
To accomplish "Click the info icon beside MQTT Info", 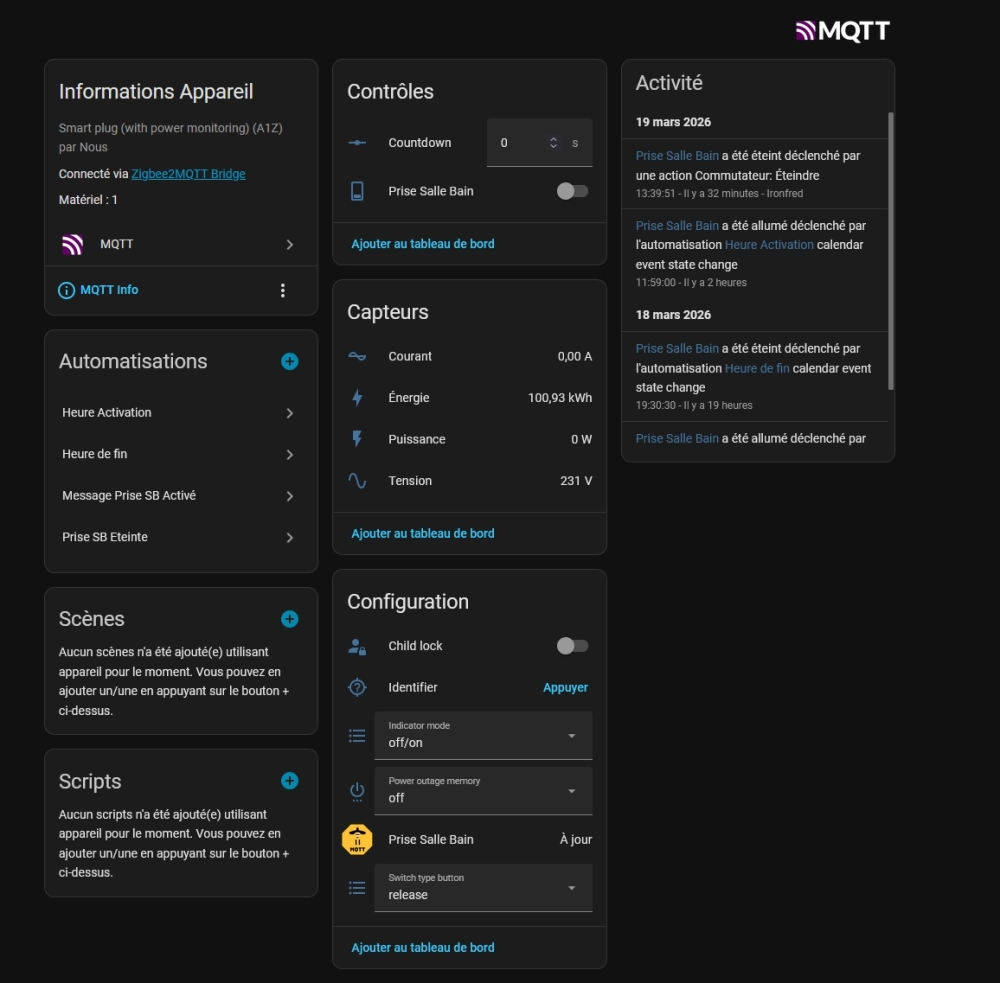I will point(66,290).
